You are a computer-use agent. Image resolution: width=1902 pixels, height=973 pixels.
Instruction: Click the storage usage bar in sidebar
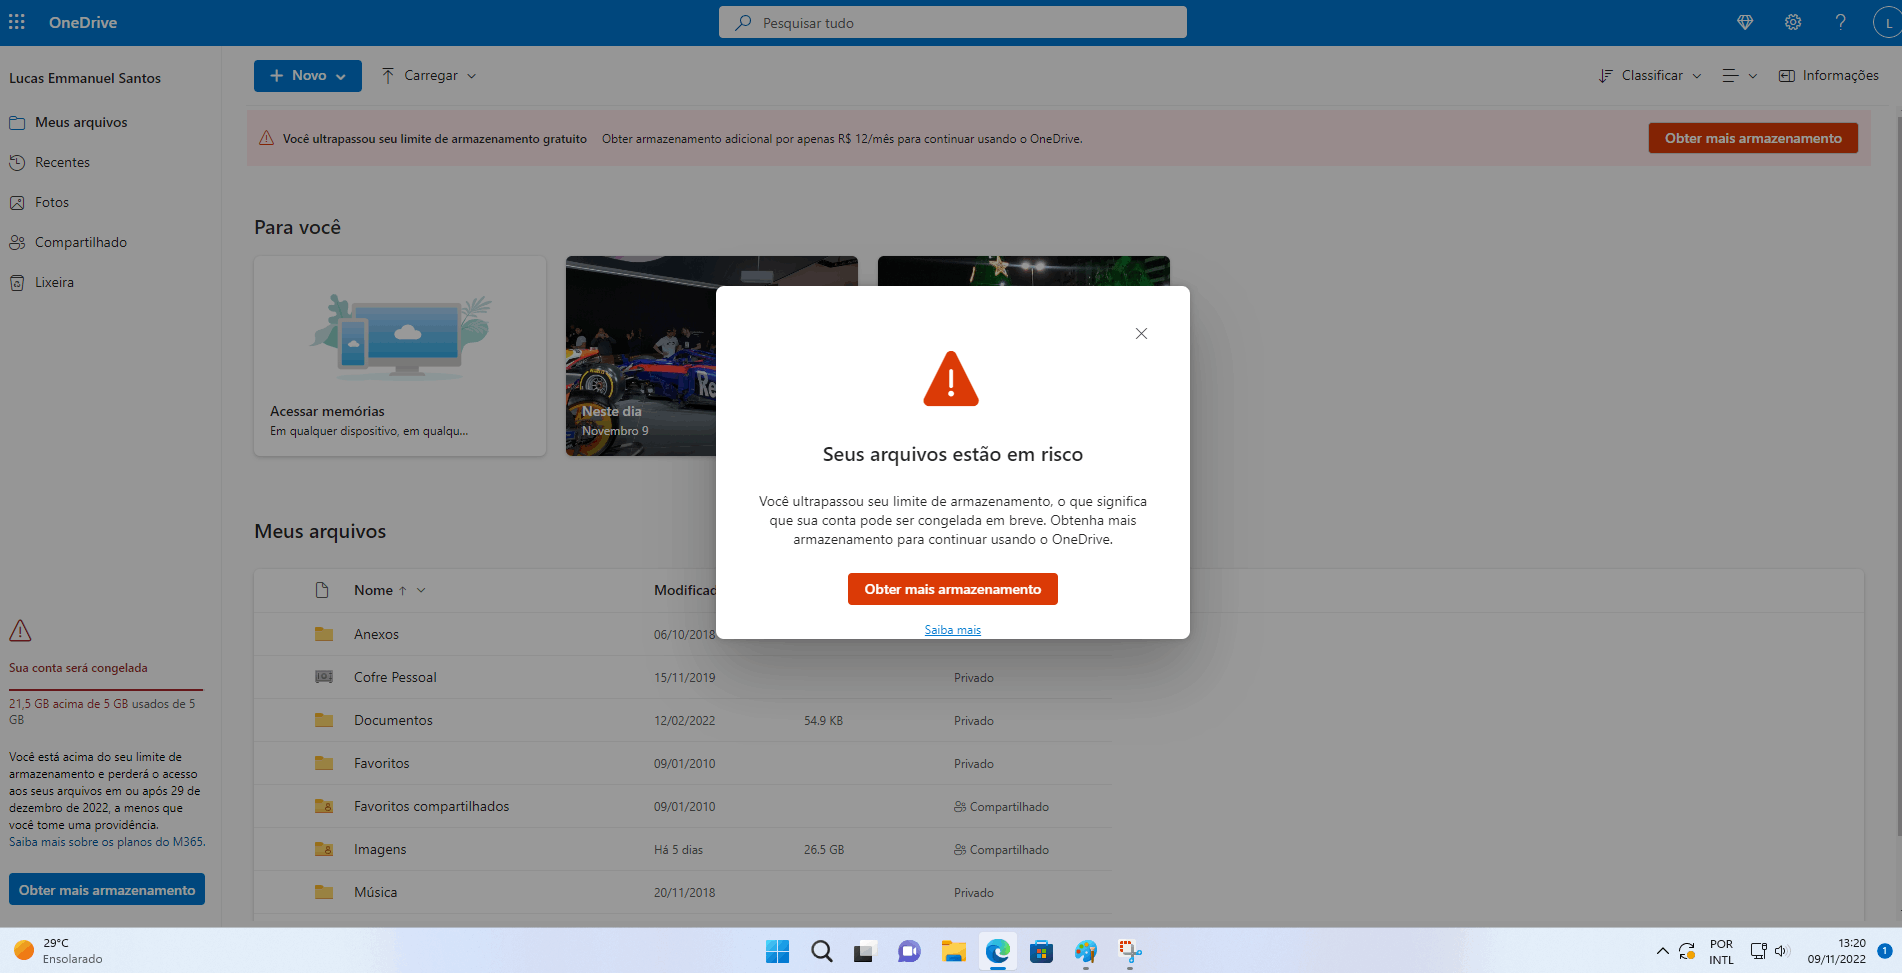pos(106,690)
